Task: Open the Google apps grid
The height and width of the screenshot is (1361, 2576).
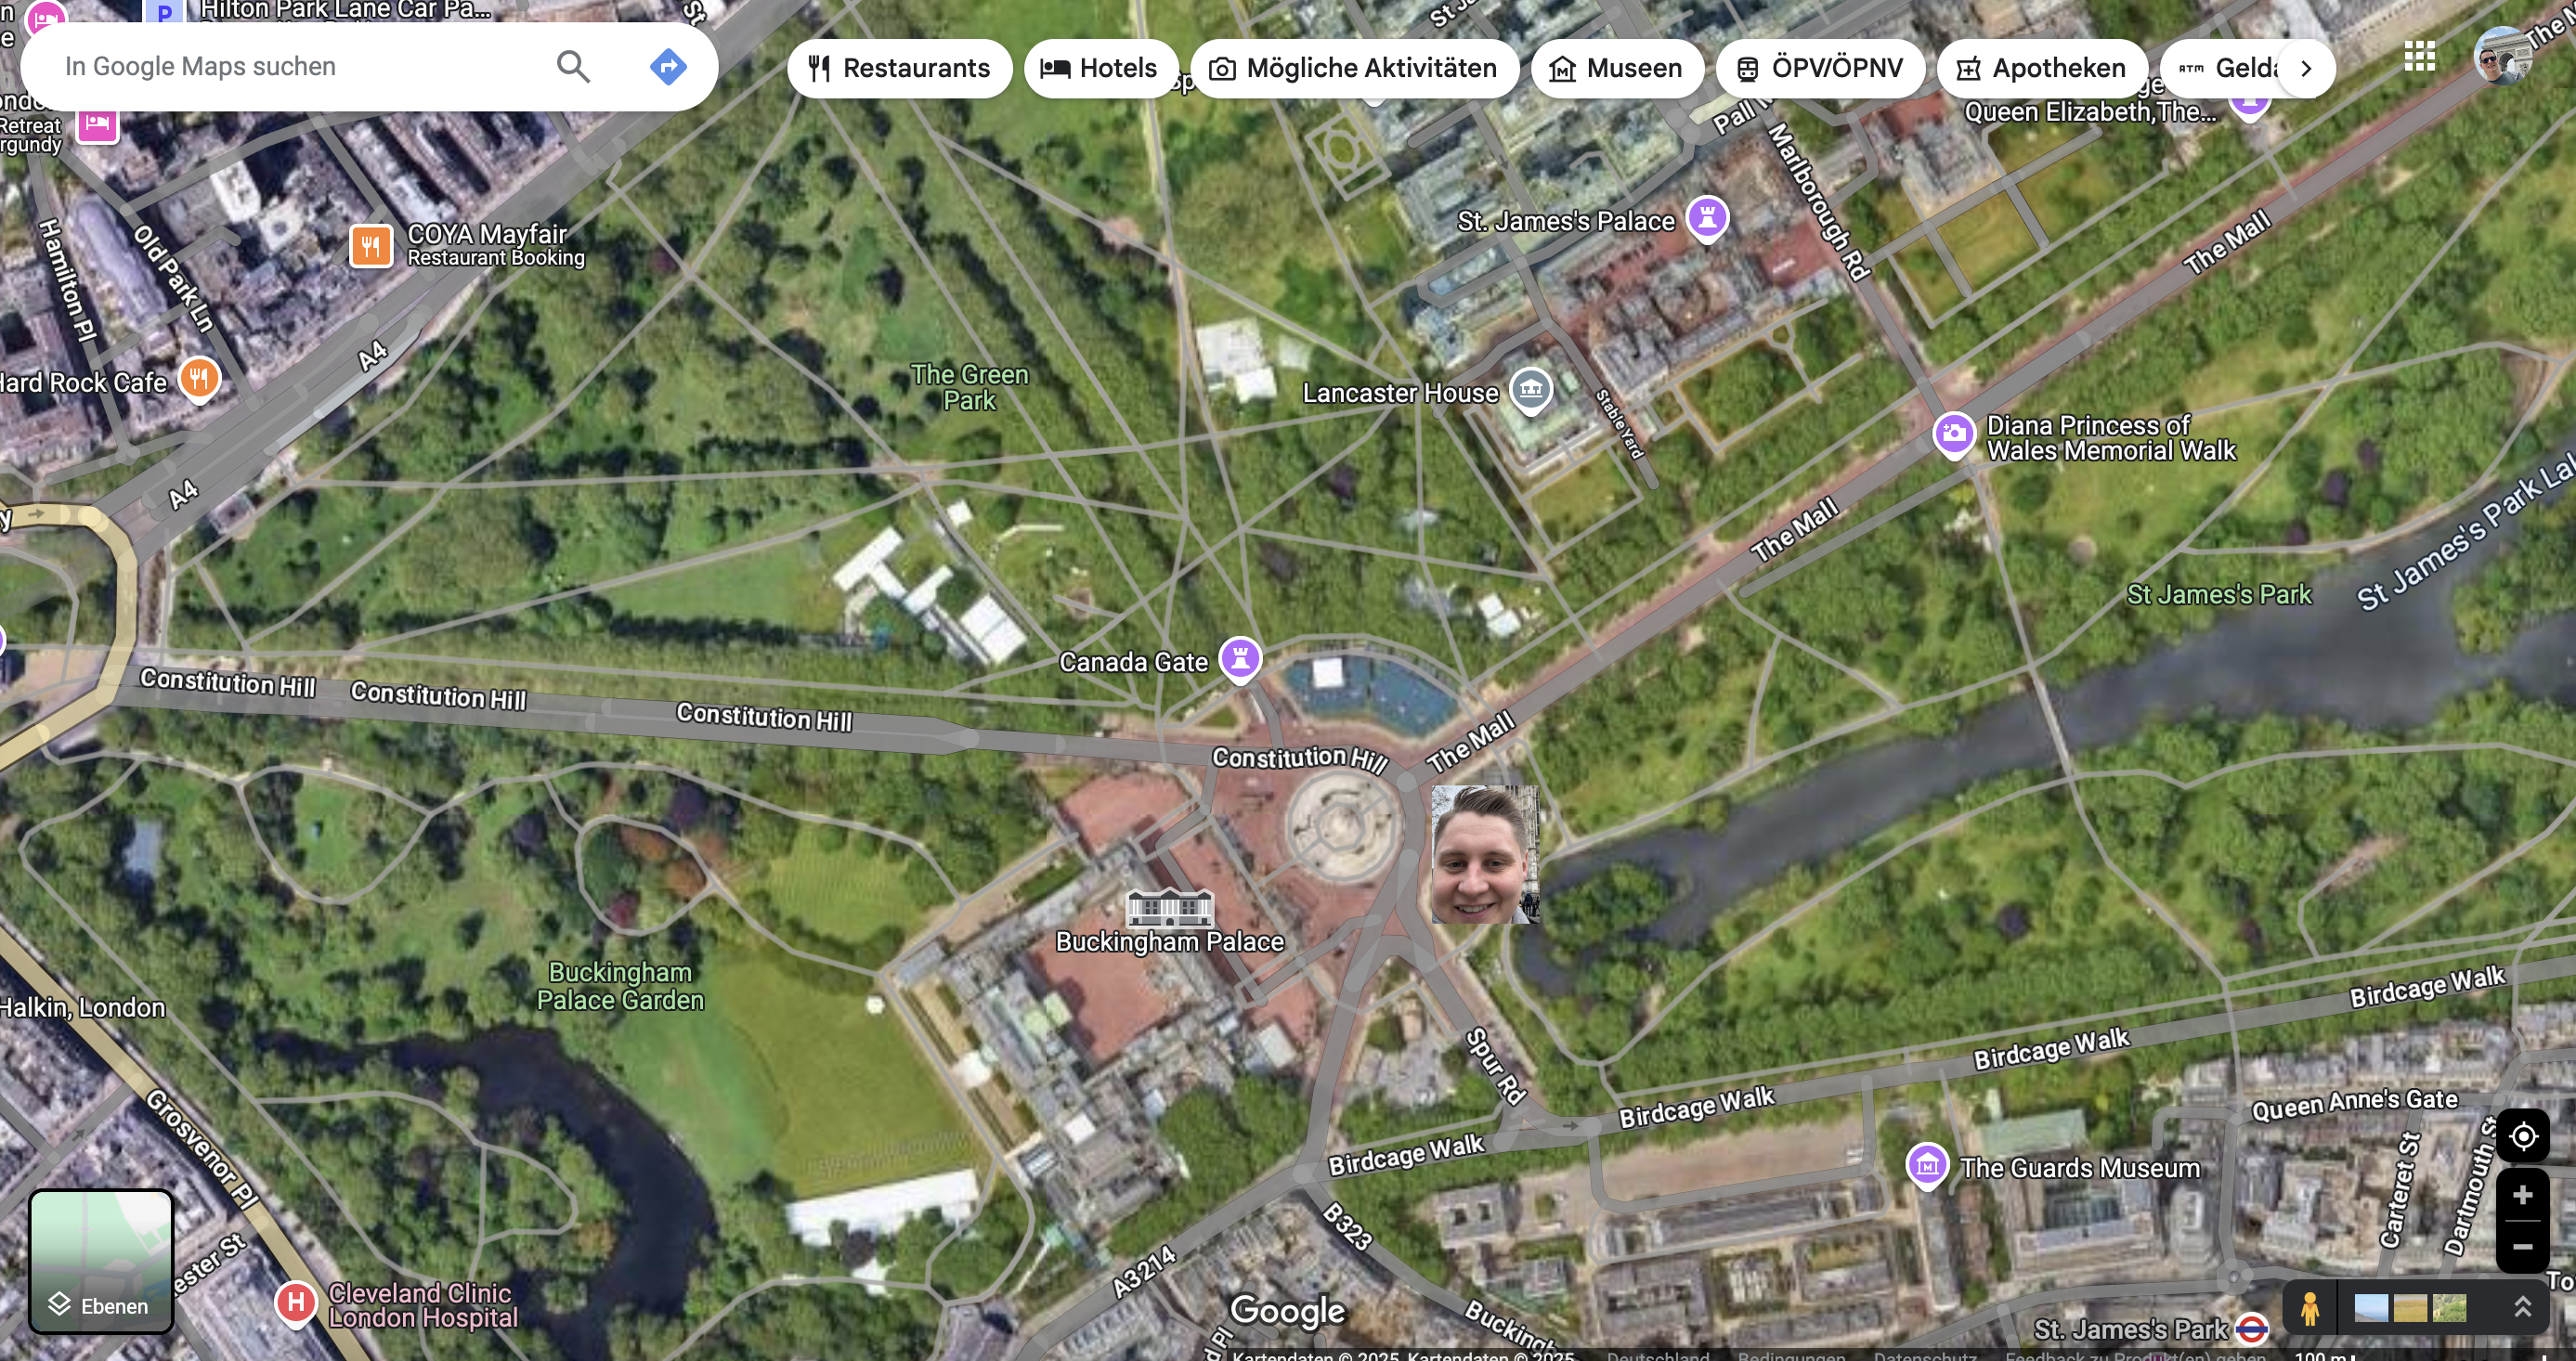Action: coord(2419,57)
